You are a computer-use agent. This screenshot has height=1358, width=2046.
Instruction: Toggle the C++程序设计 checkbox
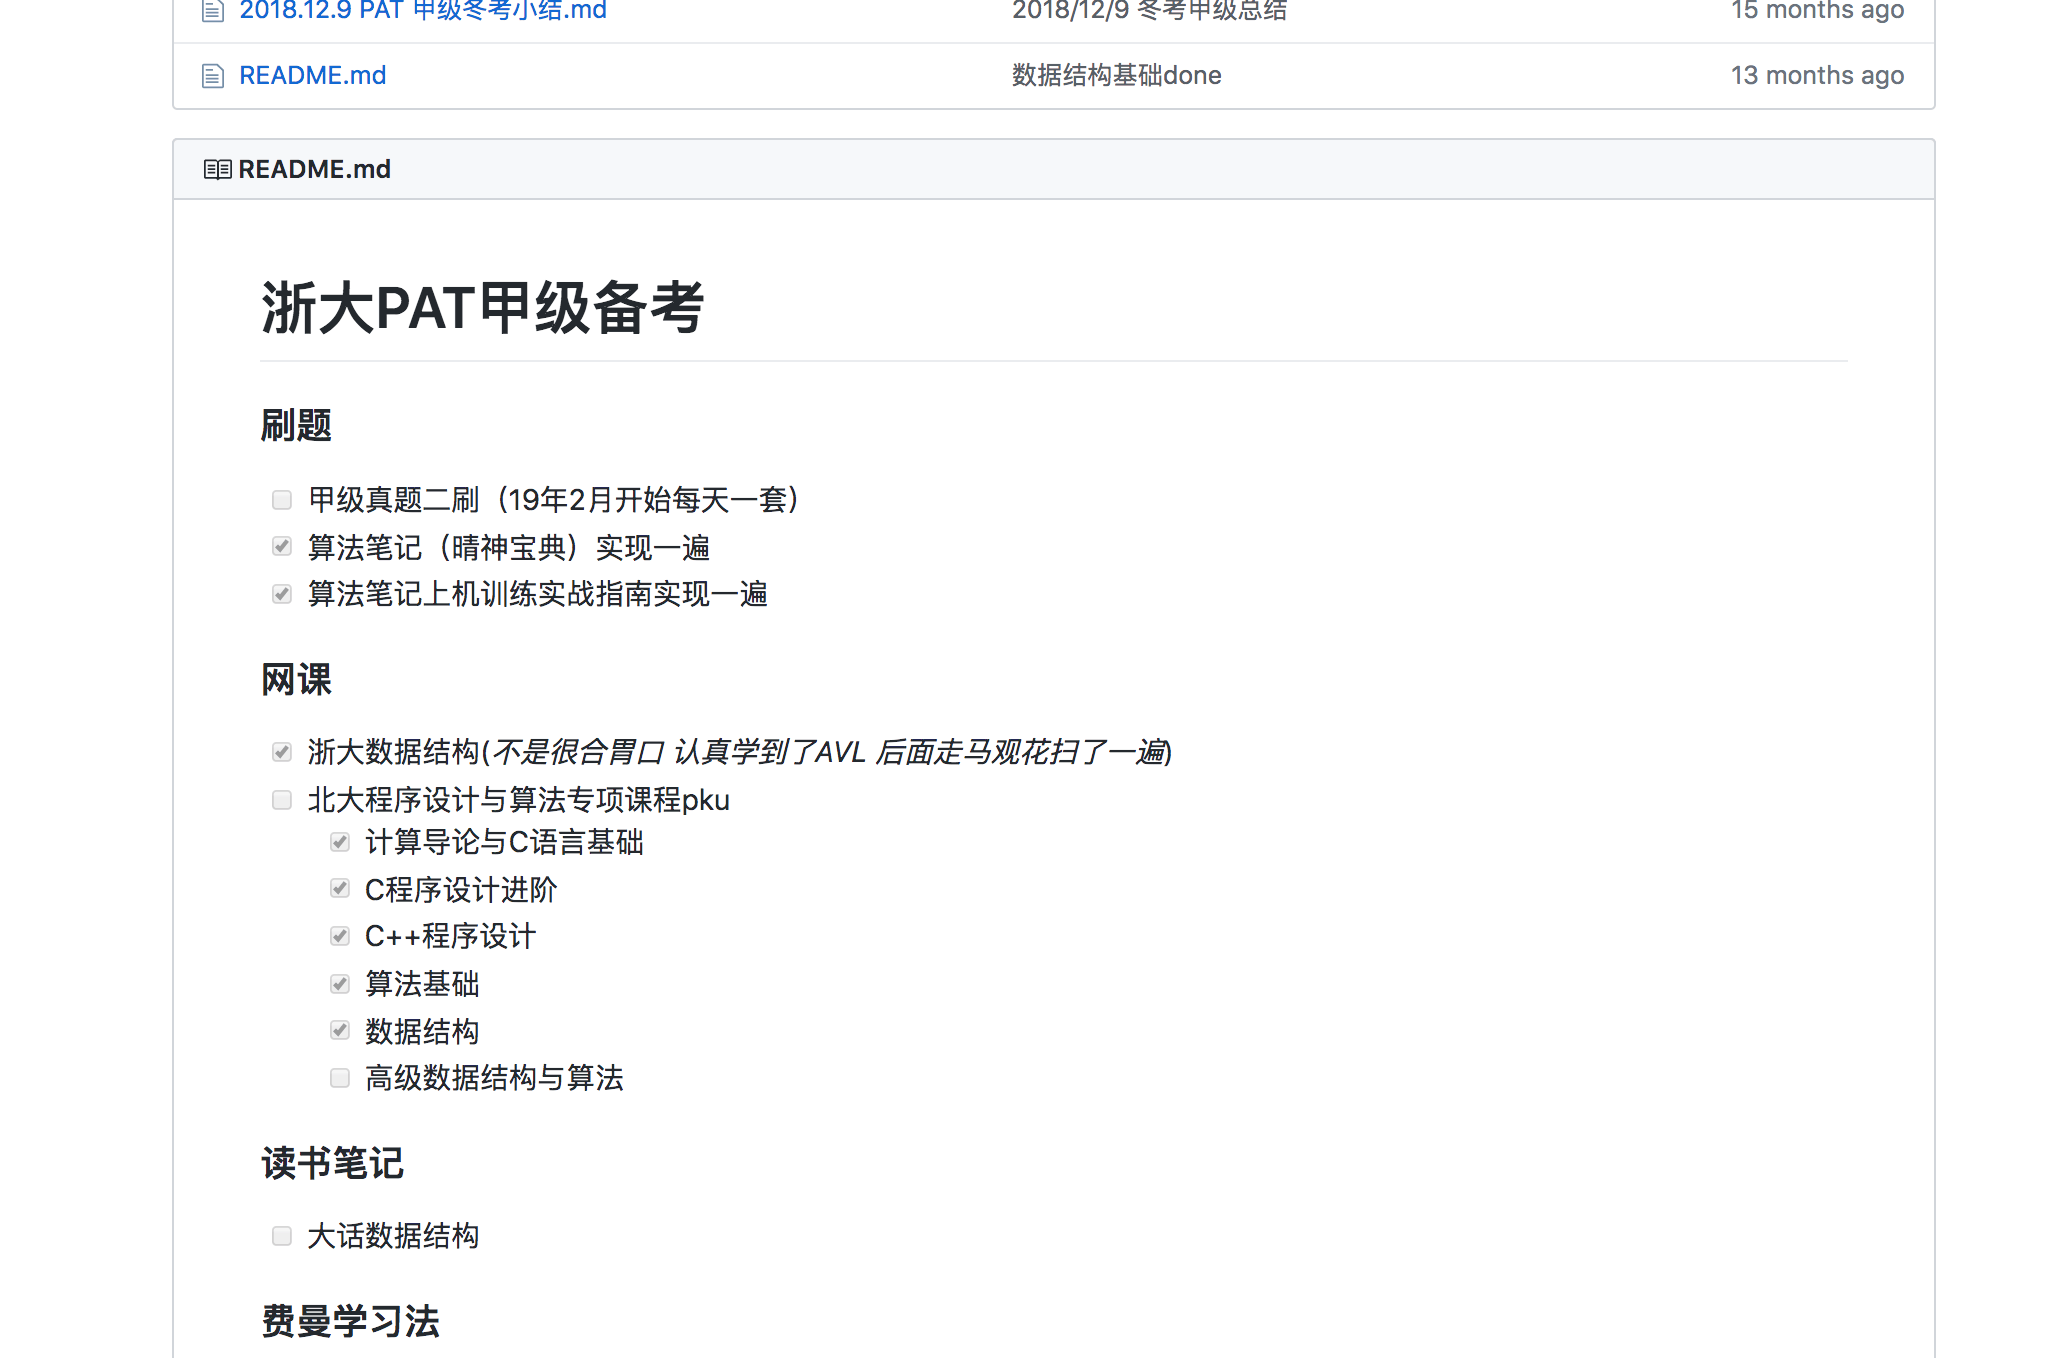[x=340, y=936]
